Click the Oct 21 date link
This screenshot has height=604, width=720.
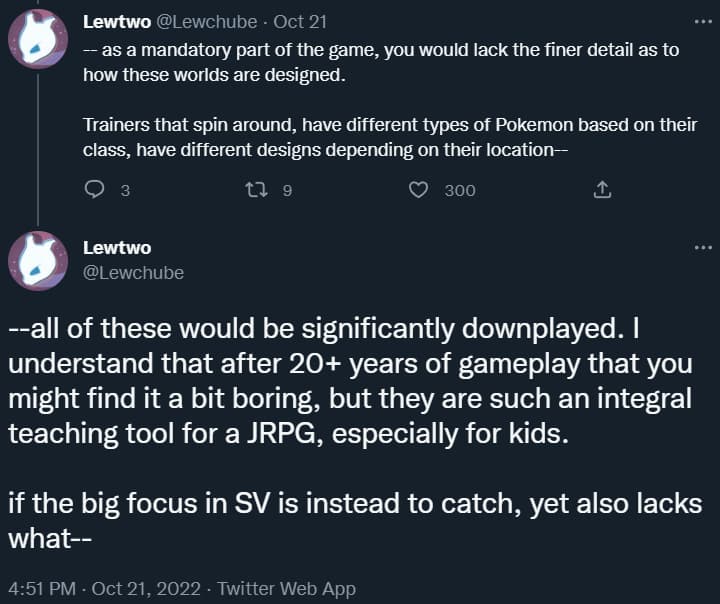tap(300, 22)
